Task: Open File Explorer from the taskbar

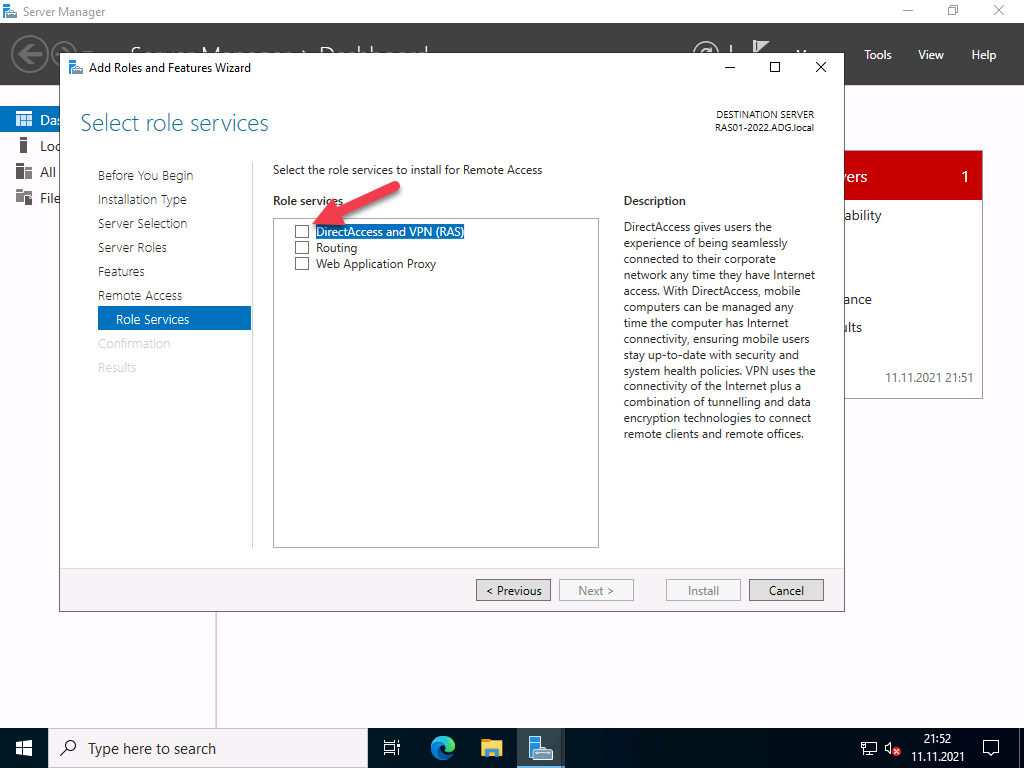Action: 491,748
